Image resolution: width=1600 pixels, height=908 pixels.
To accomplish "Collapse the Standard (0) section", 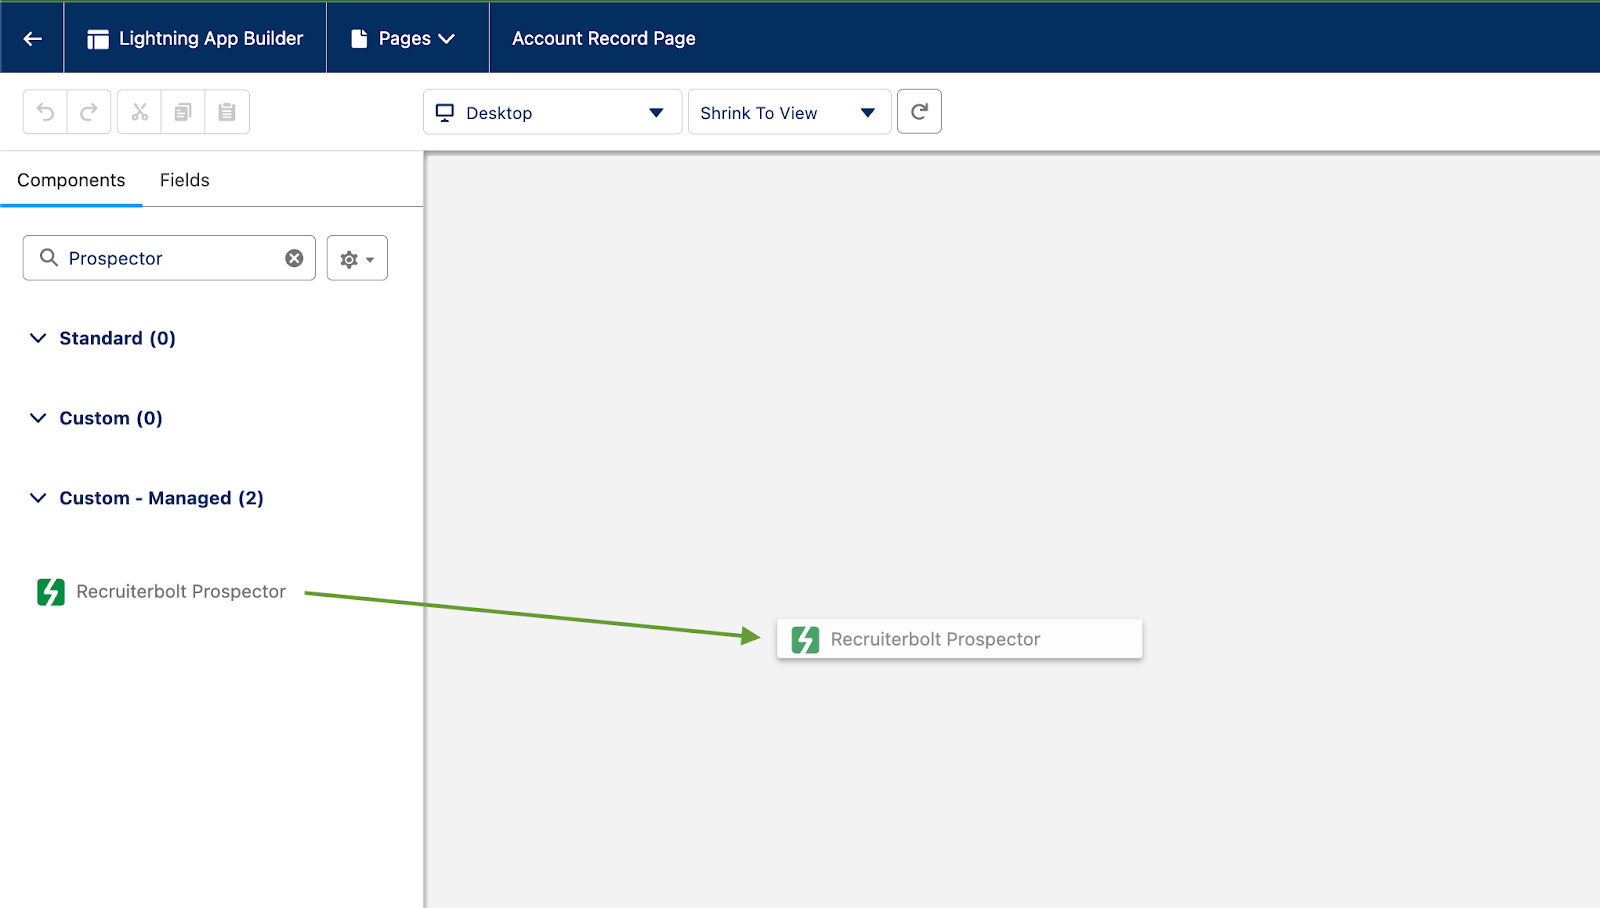I will tap(38, 338).
